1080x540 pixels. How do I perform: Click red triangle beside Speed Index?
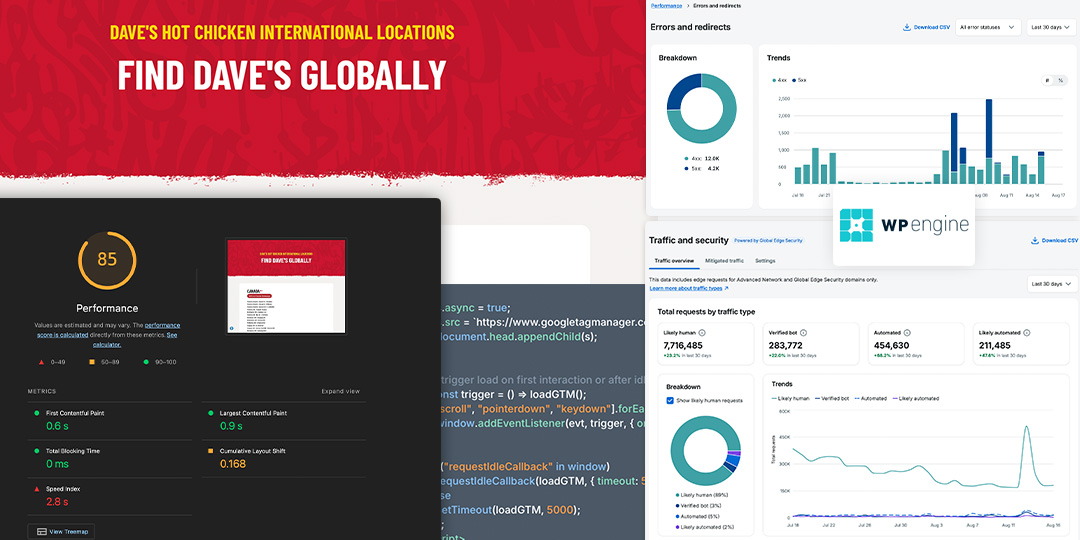click(x=37, y=489)
